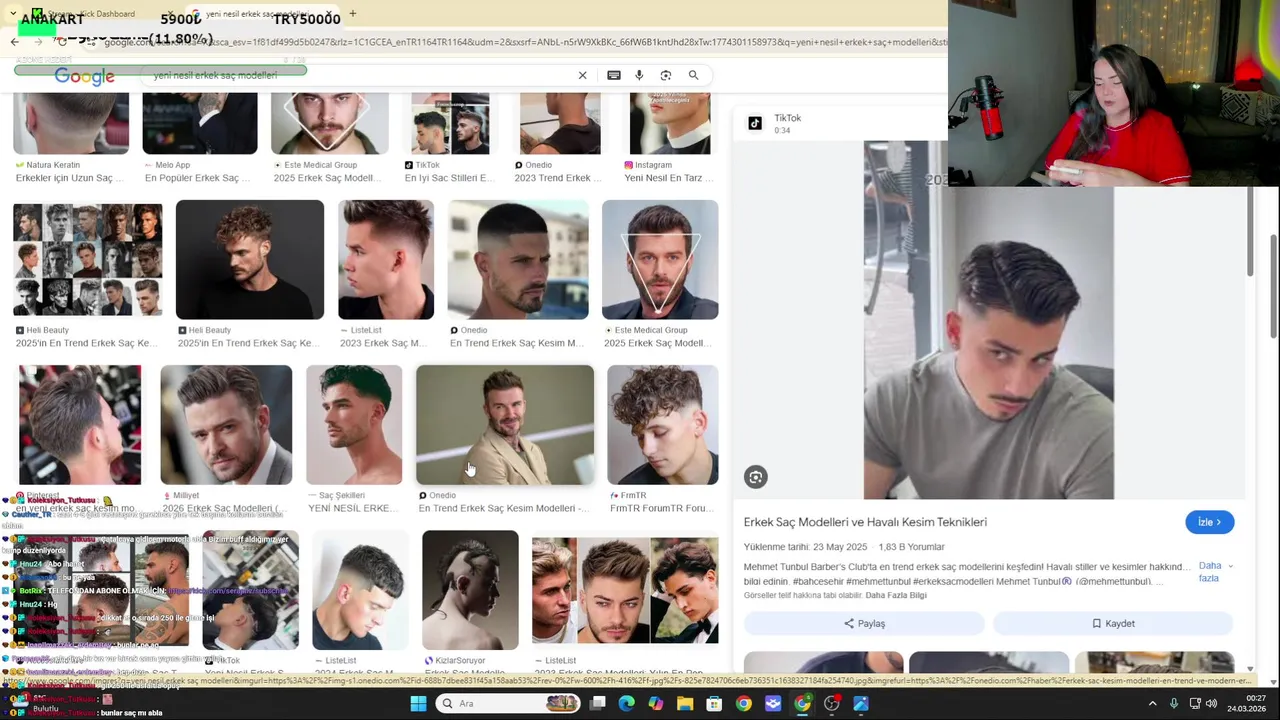Screen dimensions: 1280x720
Task: Switch to the active Chrome window icon
Action: click(x=802, y=703)
